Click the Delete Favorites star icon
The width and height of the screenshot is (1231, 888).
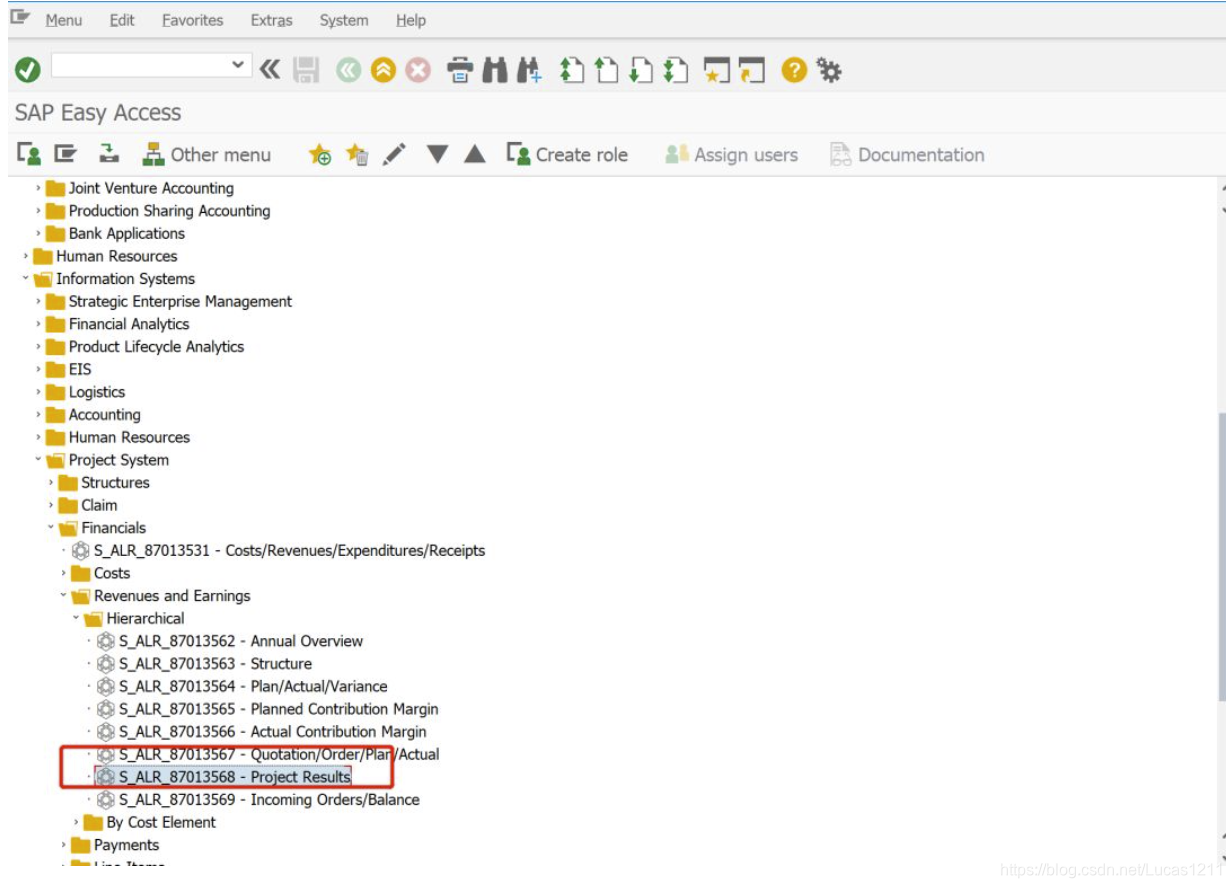point(357,154)
